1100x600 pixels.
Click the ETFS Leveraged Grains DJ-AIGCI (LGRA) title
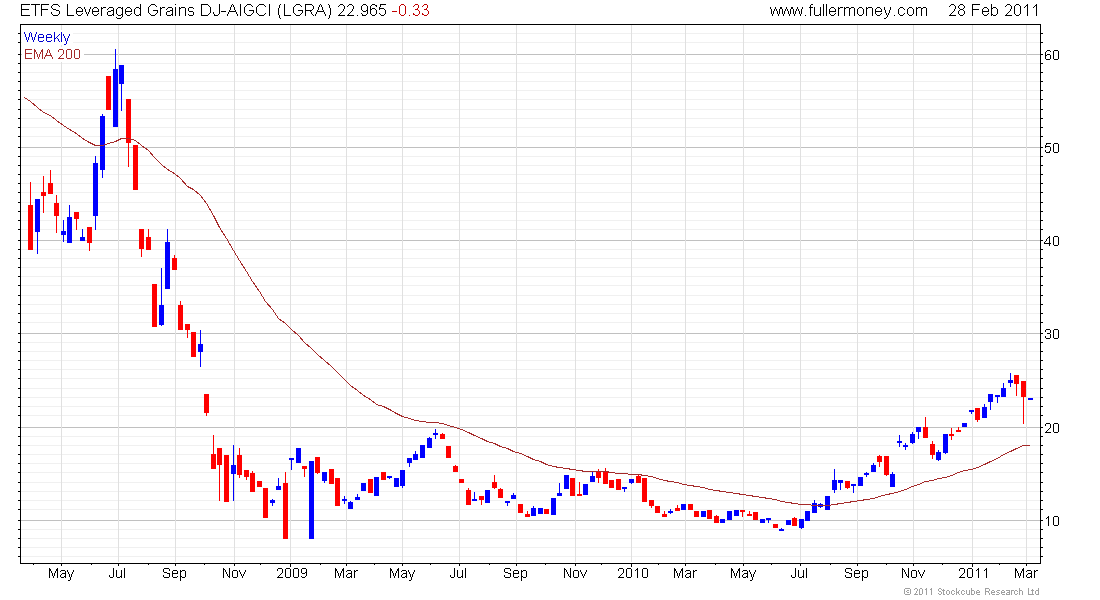click(x=176, y=11)
